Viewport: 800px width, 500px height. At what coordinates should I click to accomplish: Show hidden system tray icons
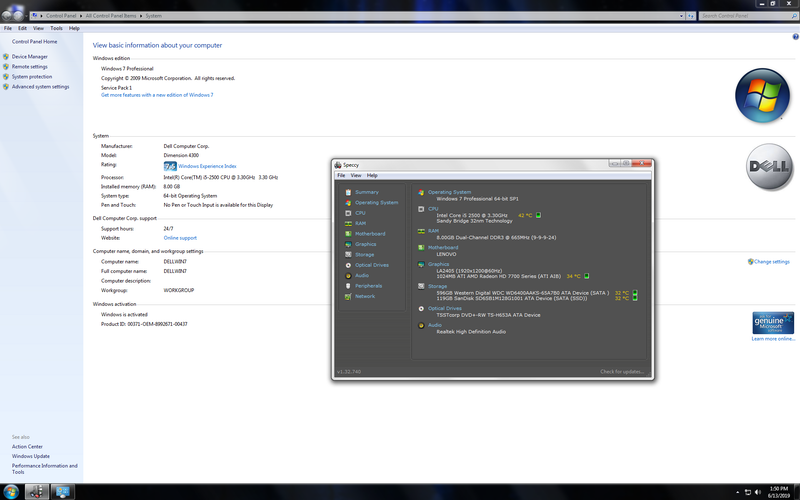tap(737, 492)
